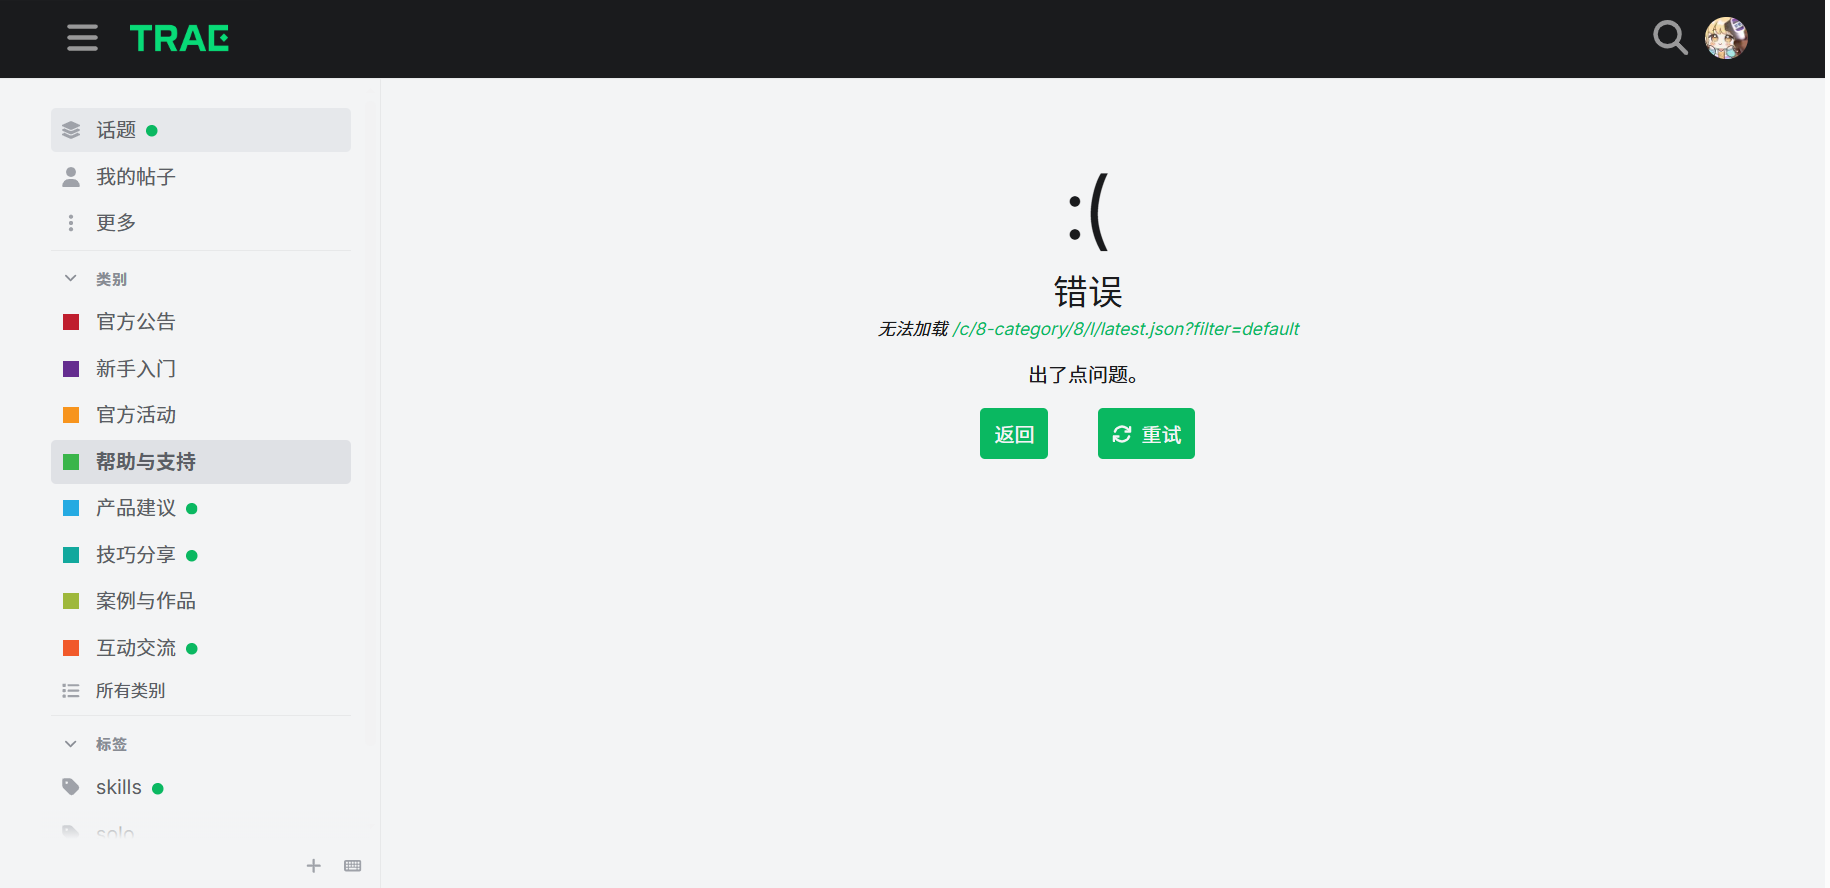Open the failed latest.json link
The width and height of the screenshot is (1830, 888).
[1126, 329]
